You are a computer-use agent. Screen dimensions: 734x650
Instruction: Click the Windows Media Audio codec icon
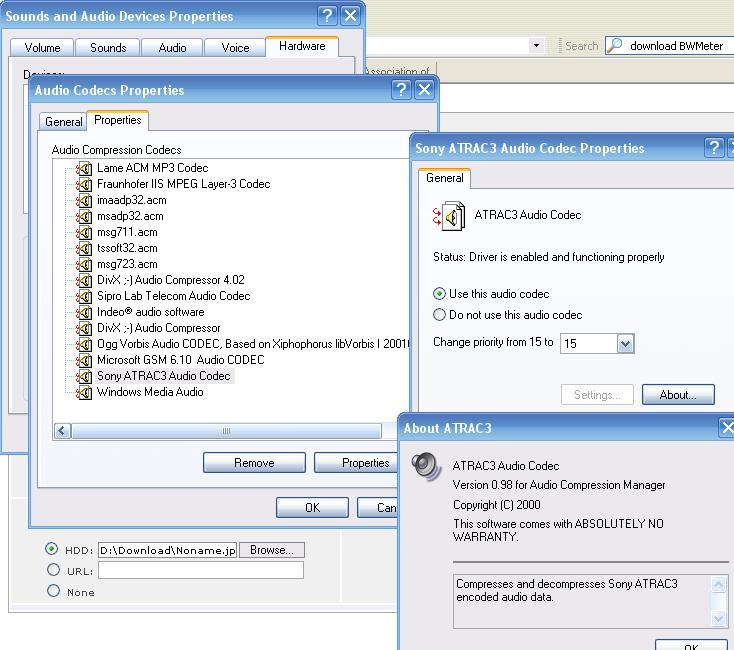pyautogui.click(x=84, y=392)
